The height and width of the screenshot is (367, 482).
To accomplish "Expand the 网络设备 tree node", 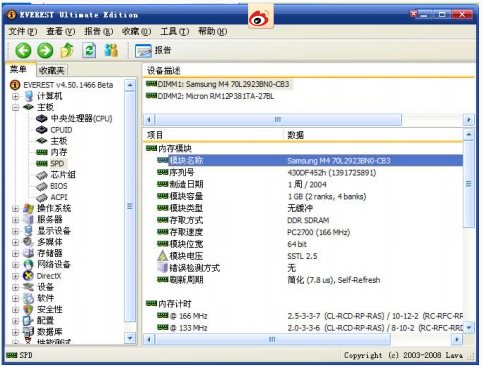I will [x=15, y=265].
